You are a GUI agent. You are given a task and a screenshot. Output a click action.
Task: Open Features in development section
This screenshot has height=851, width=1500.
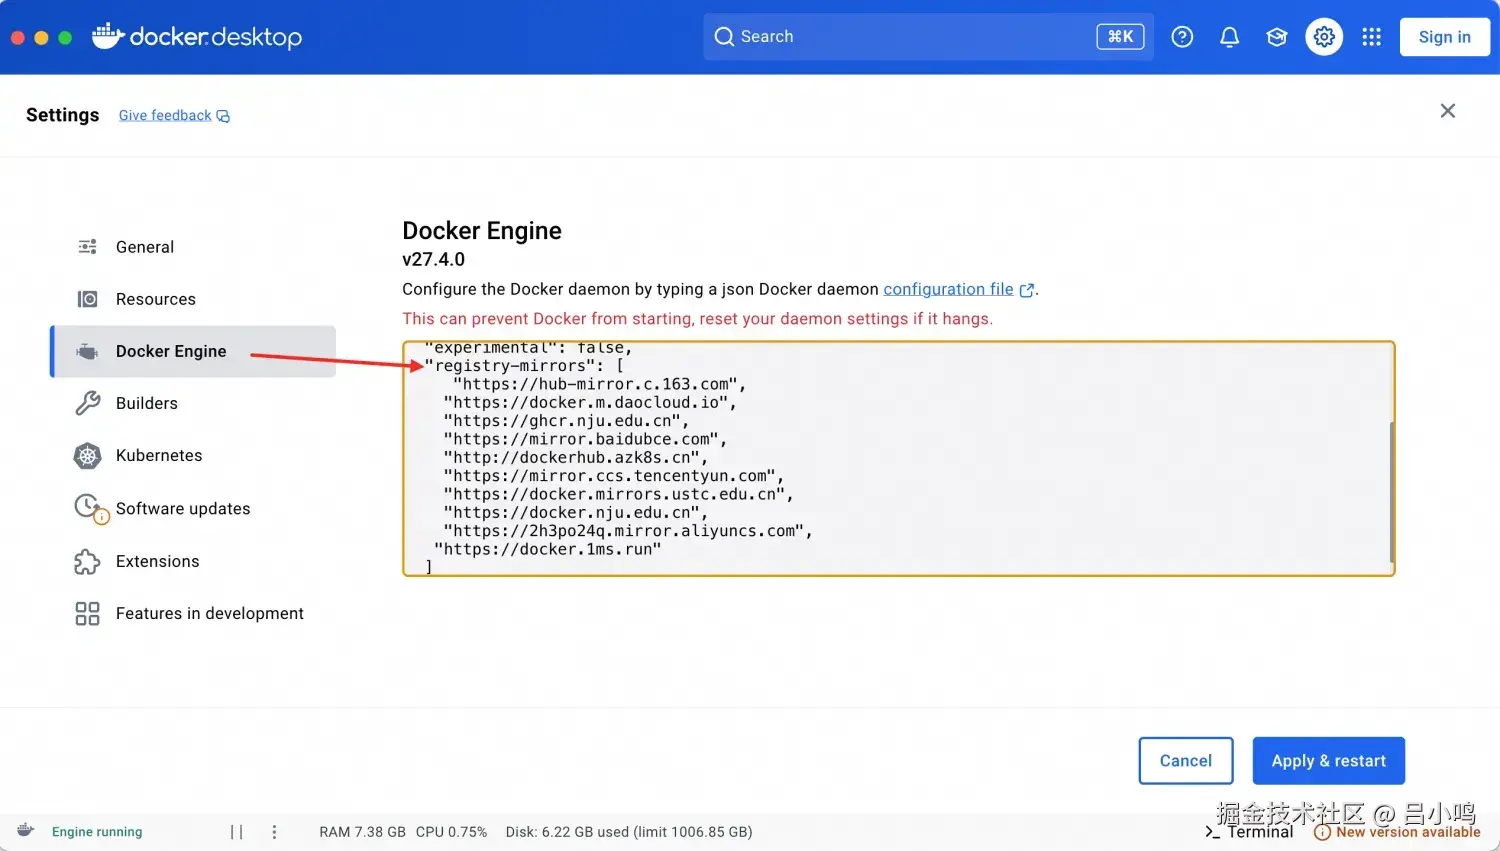[209, 613]
